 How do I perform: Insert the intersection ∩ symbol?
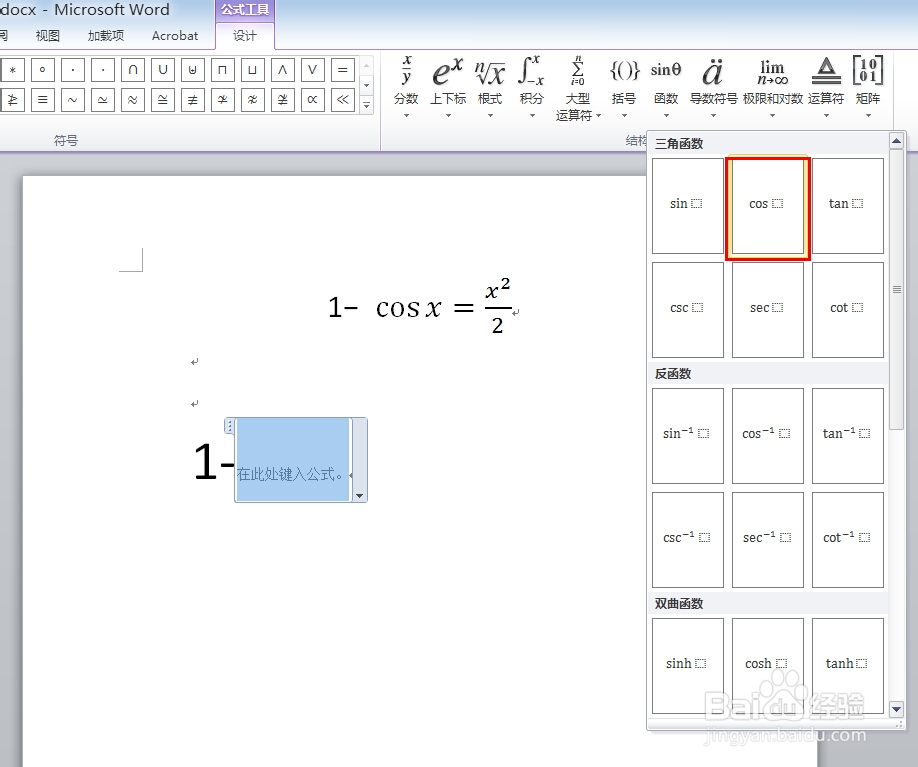pos(132,70)
